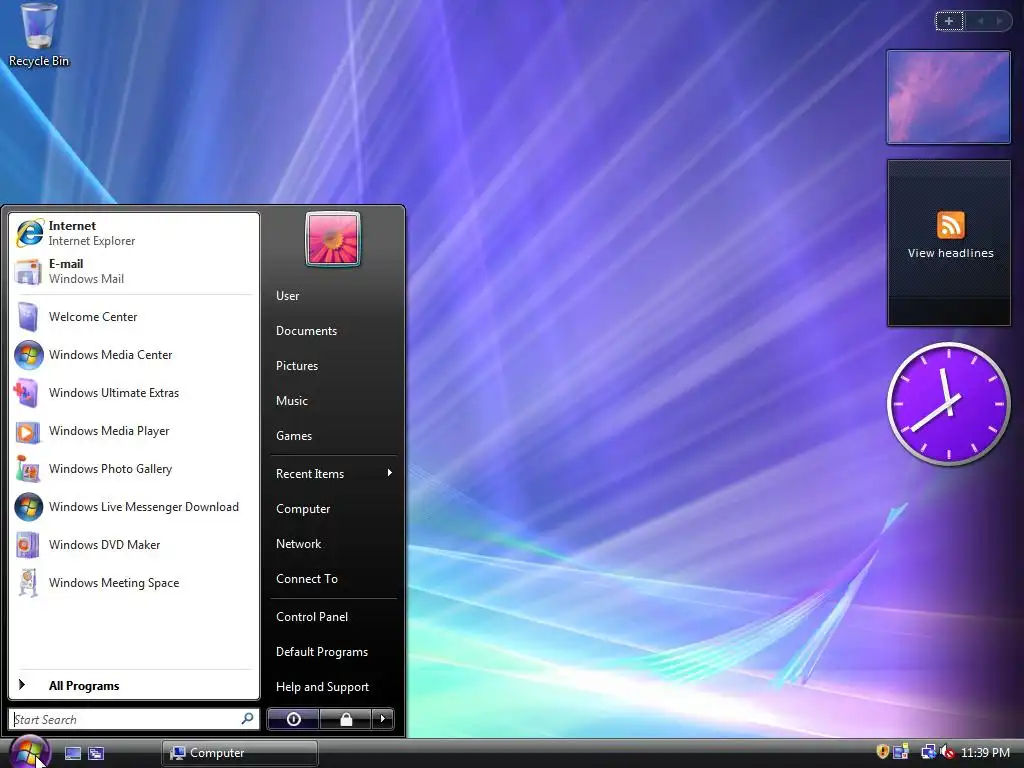This screenshot has height=768, width=1024.
Task: Open Default Programs
Action: [x=322, y=652]
